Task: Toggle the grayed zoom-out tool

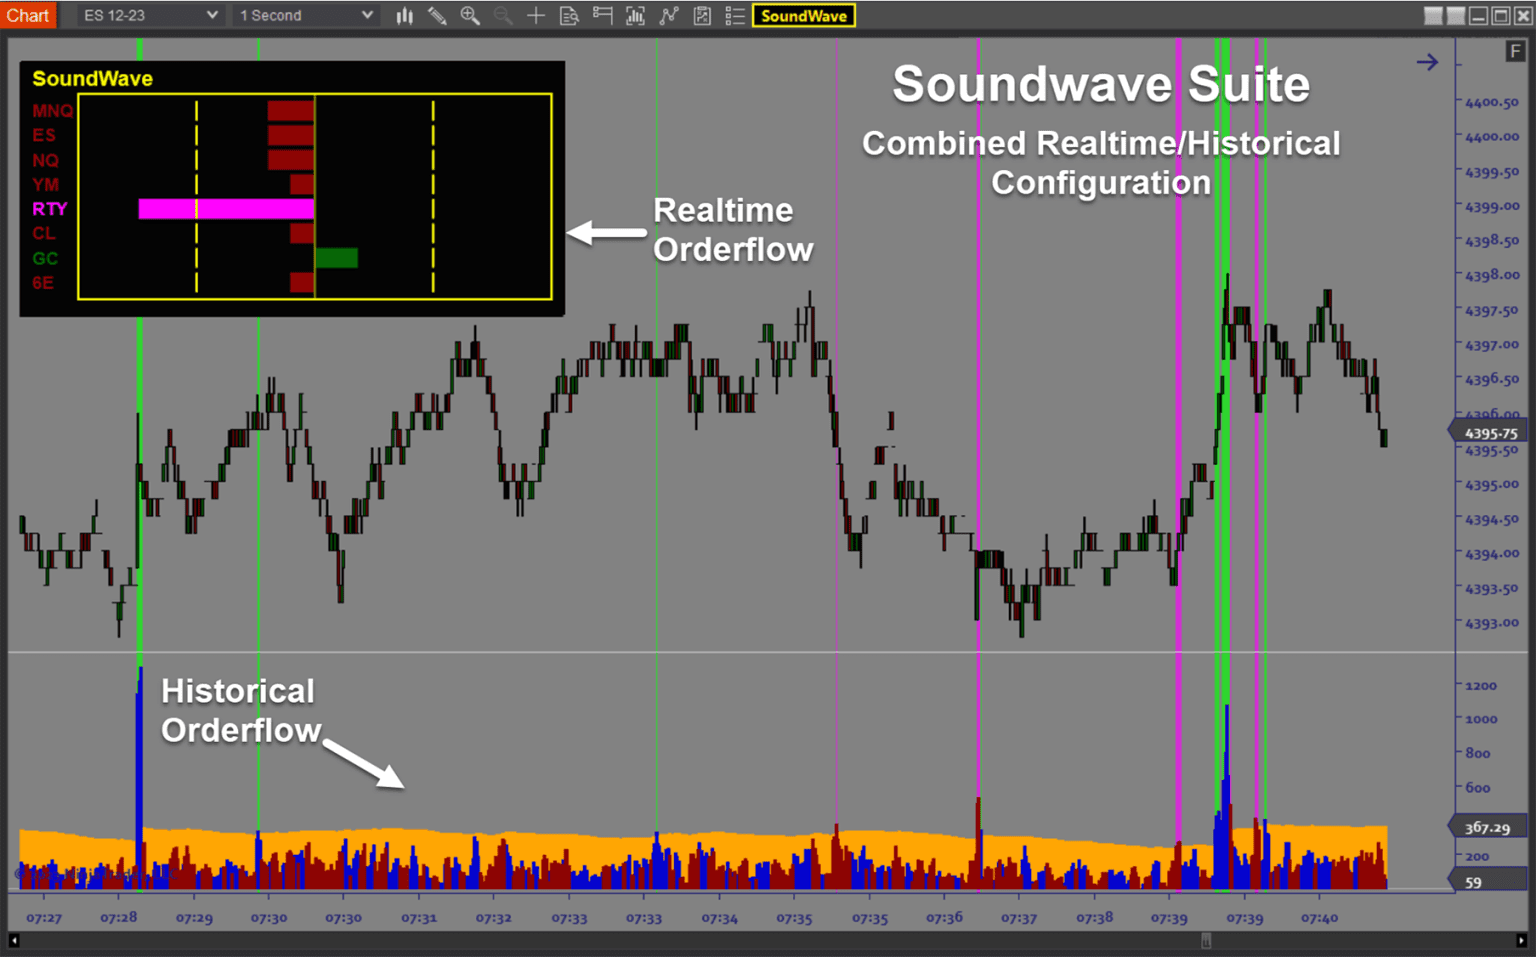Action: 502,15
